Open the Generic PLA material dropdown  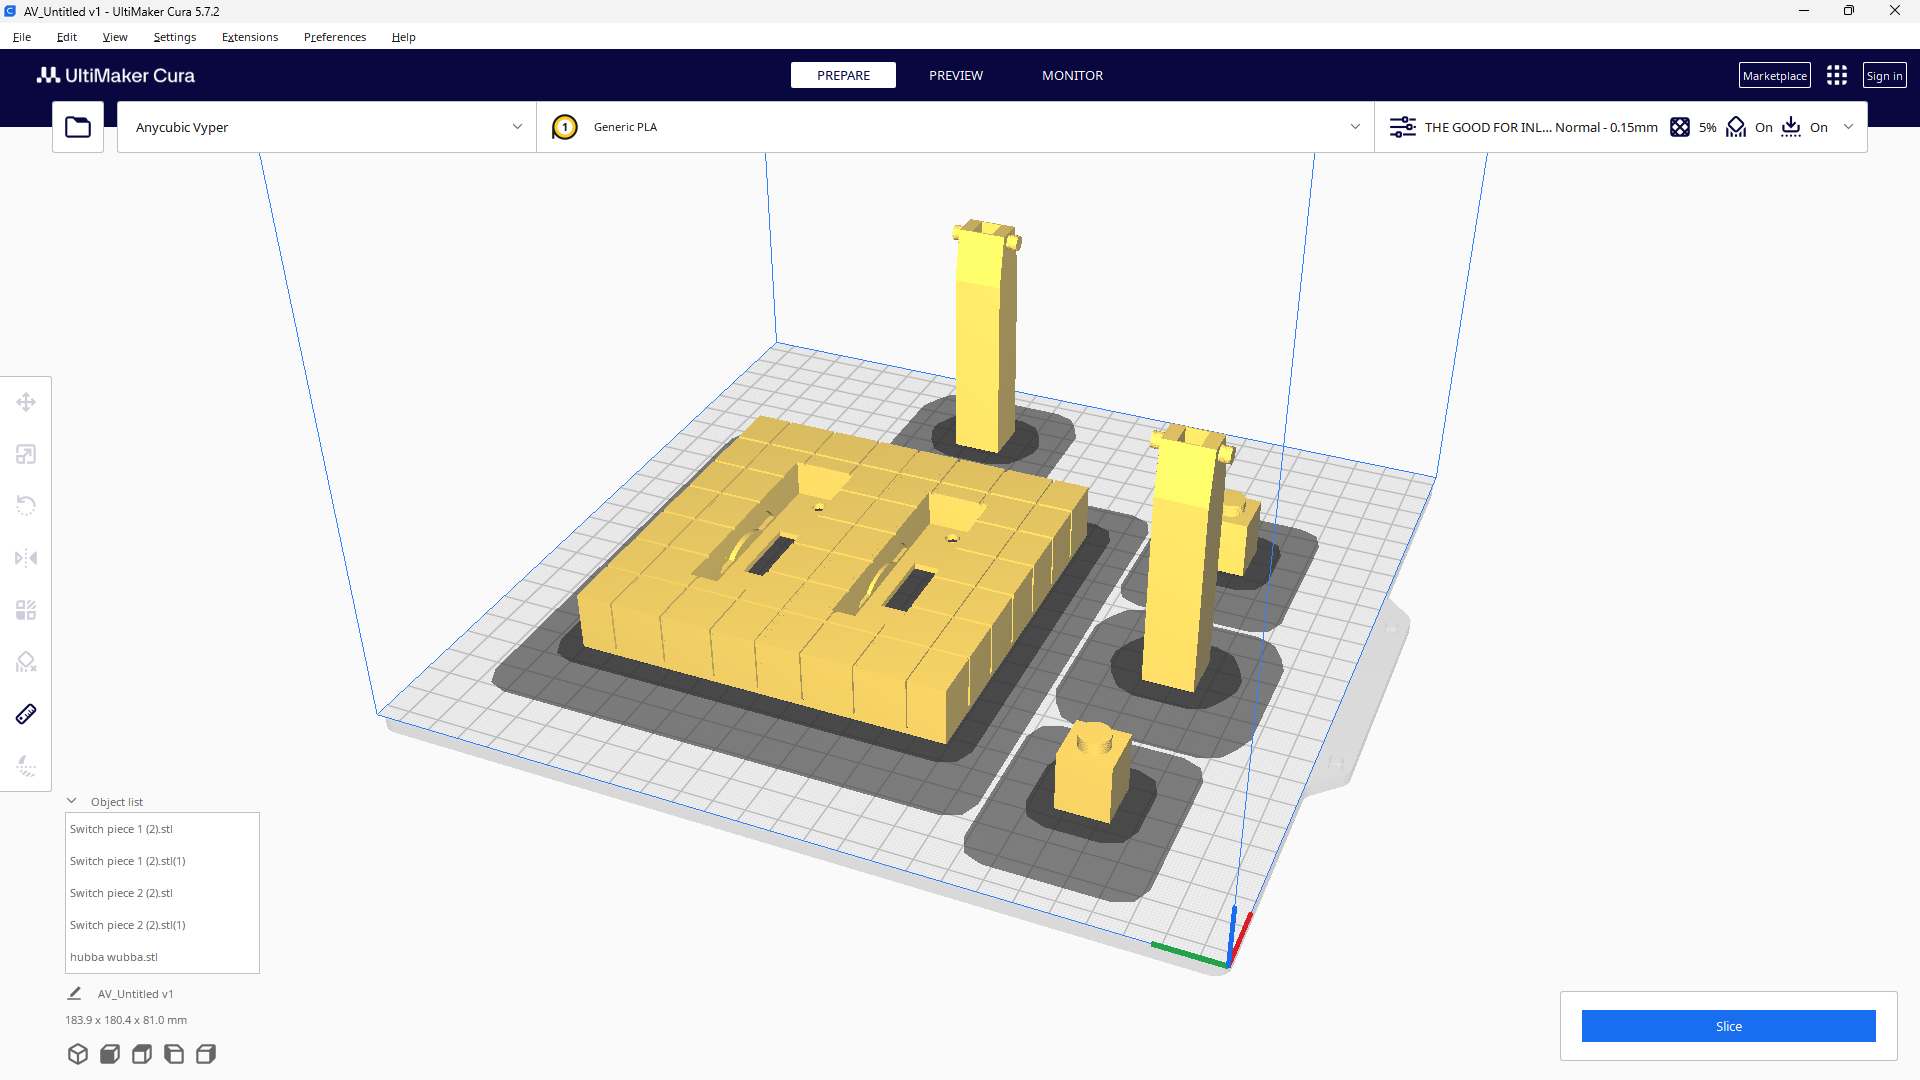[x=1355, y=127]
